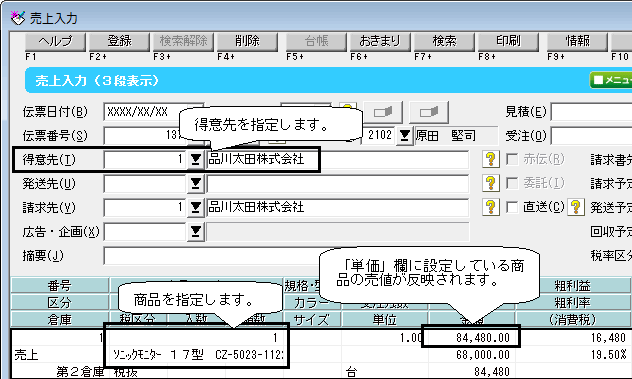Click the 印刷 button
The width and height of the screenshot is (632, 379).
point(508,42)
